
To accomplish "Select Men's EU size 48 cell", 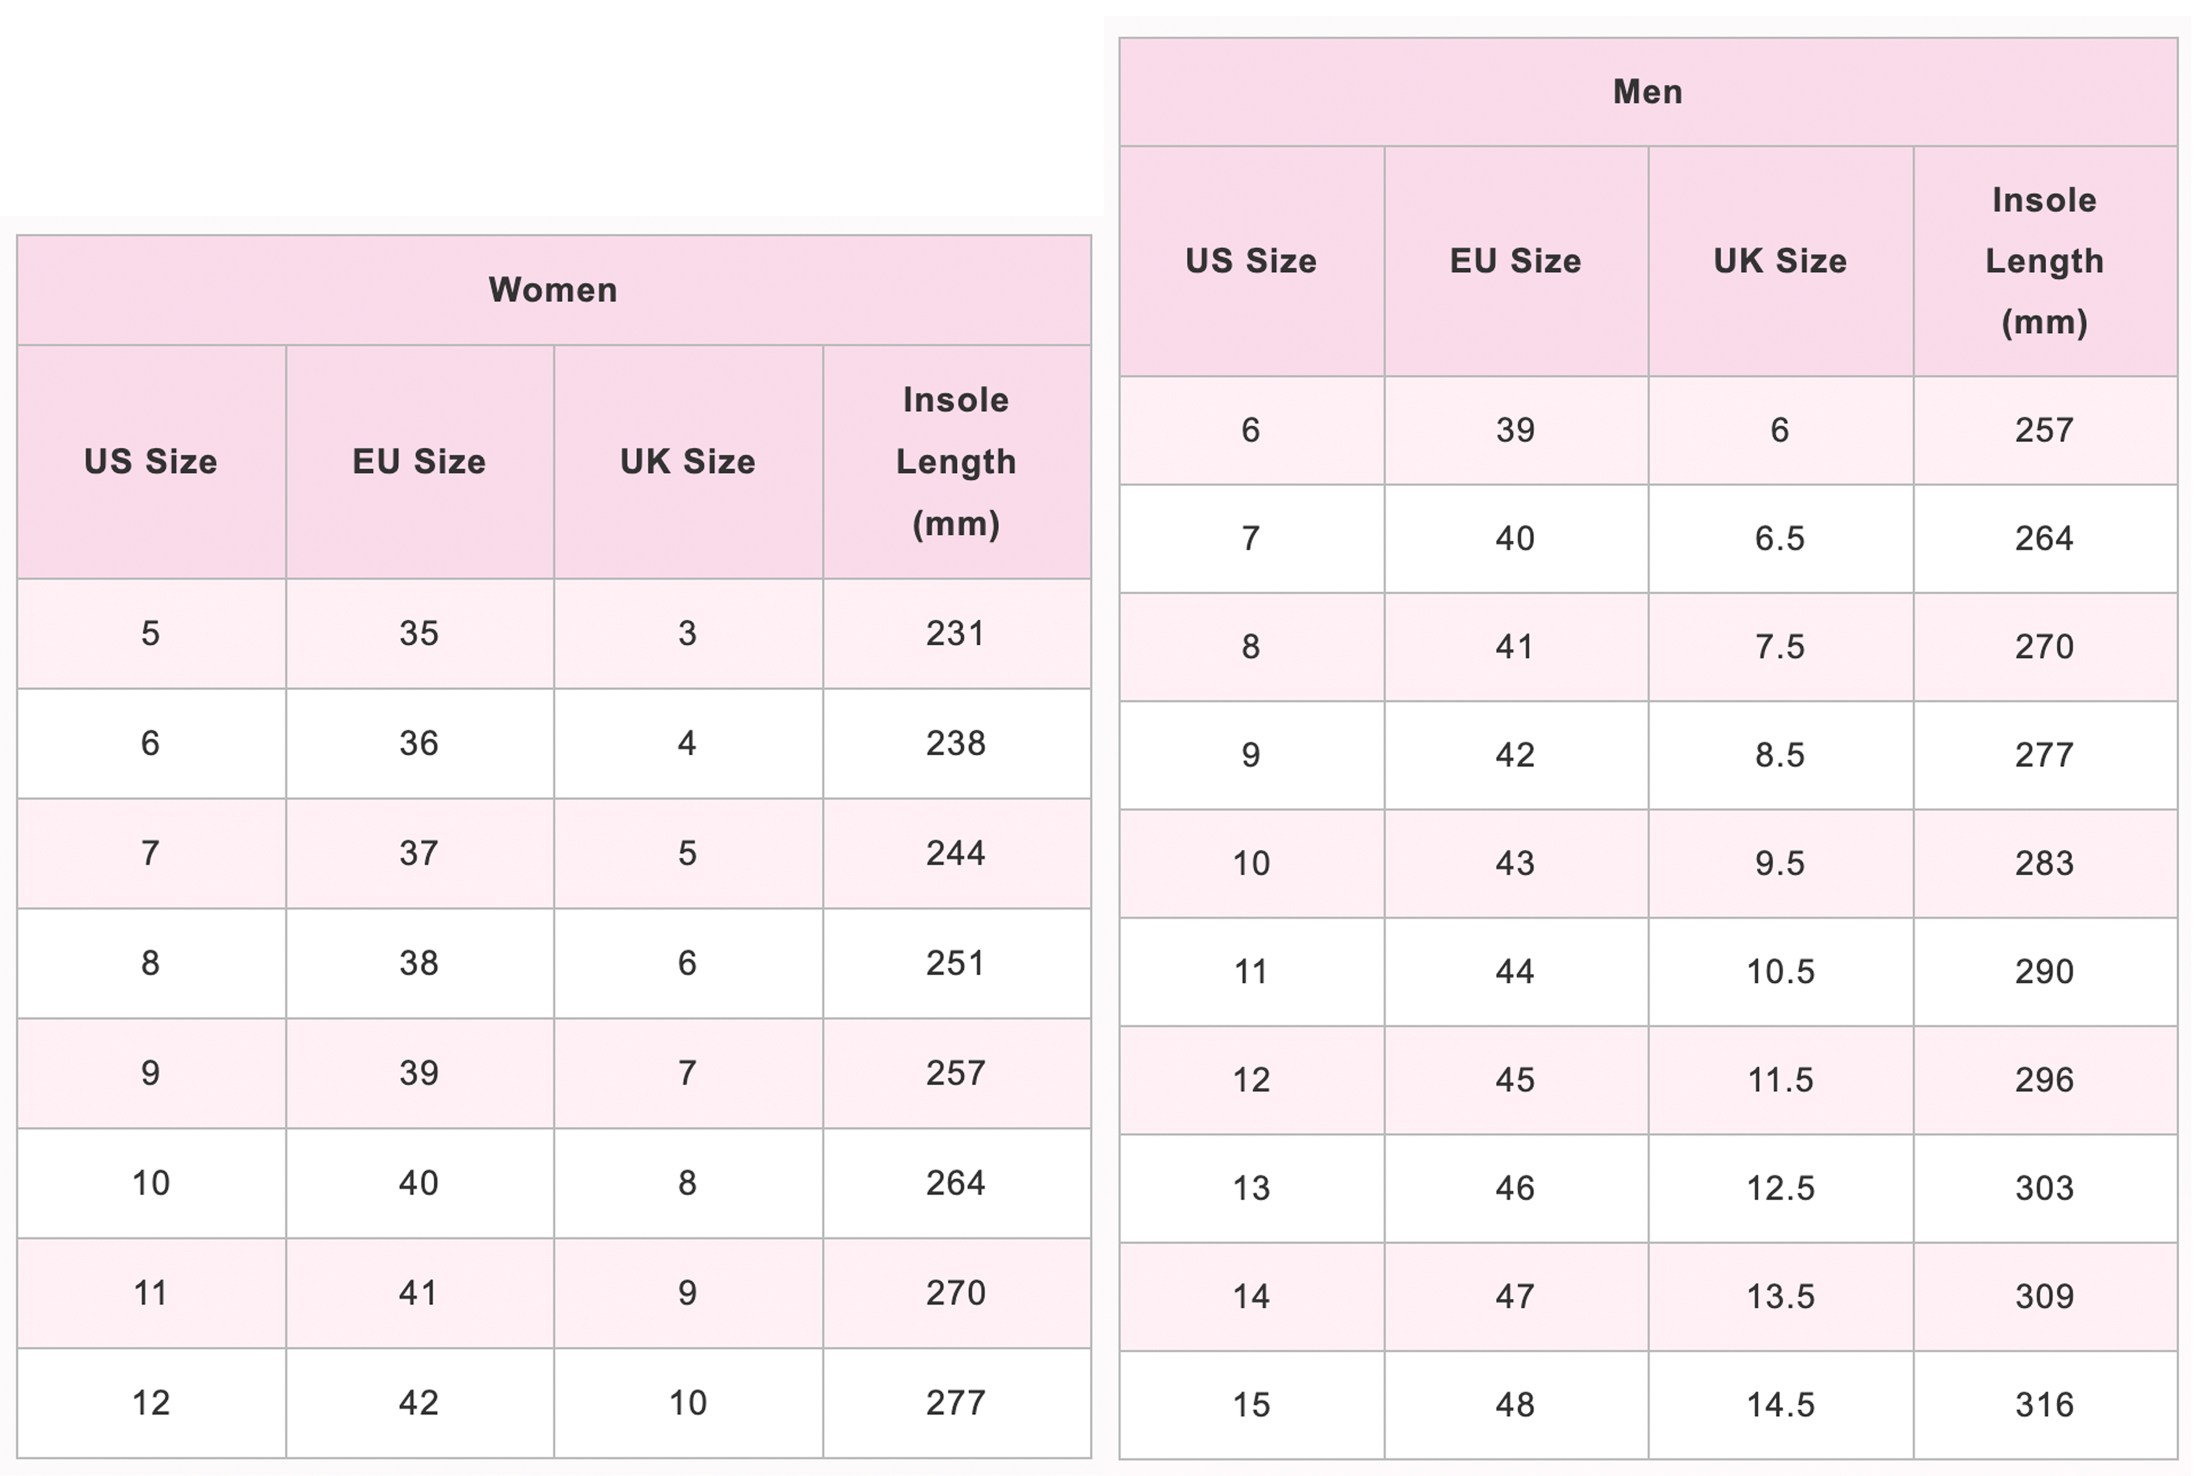I will click(x=1516, y=1405).
